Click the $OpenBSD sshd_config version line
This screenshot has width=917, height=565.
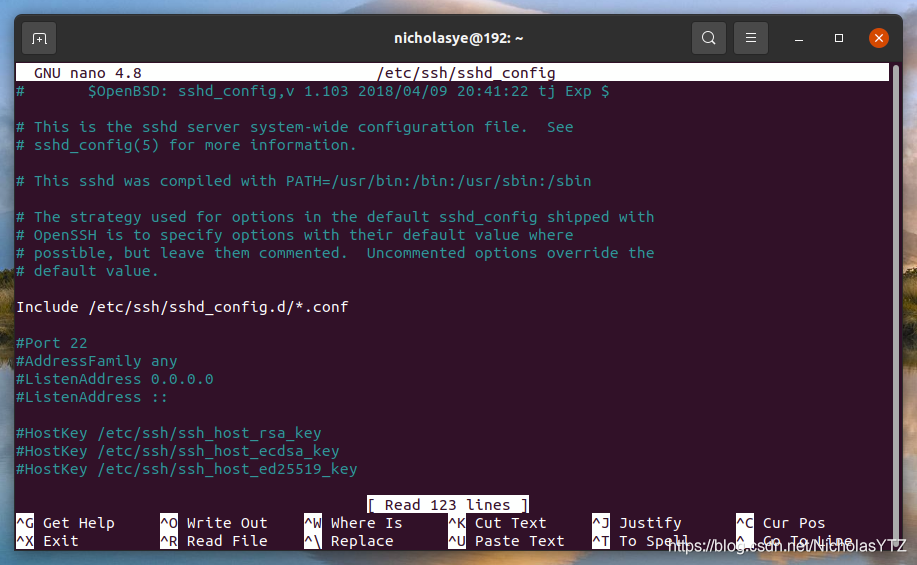pyautogui.click(x=313, y=91)
